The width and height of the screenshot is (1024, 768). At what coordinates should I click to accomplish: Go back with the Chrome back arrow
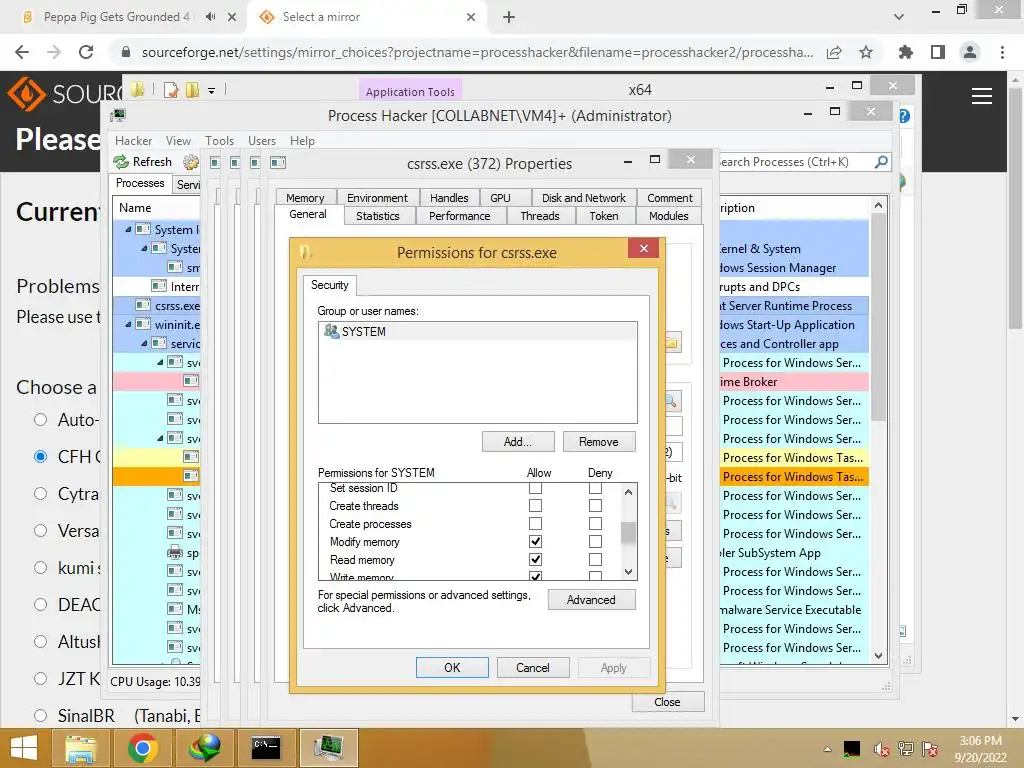[x=22, y=52]
